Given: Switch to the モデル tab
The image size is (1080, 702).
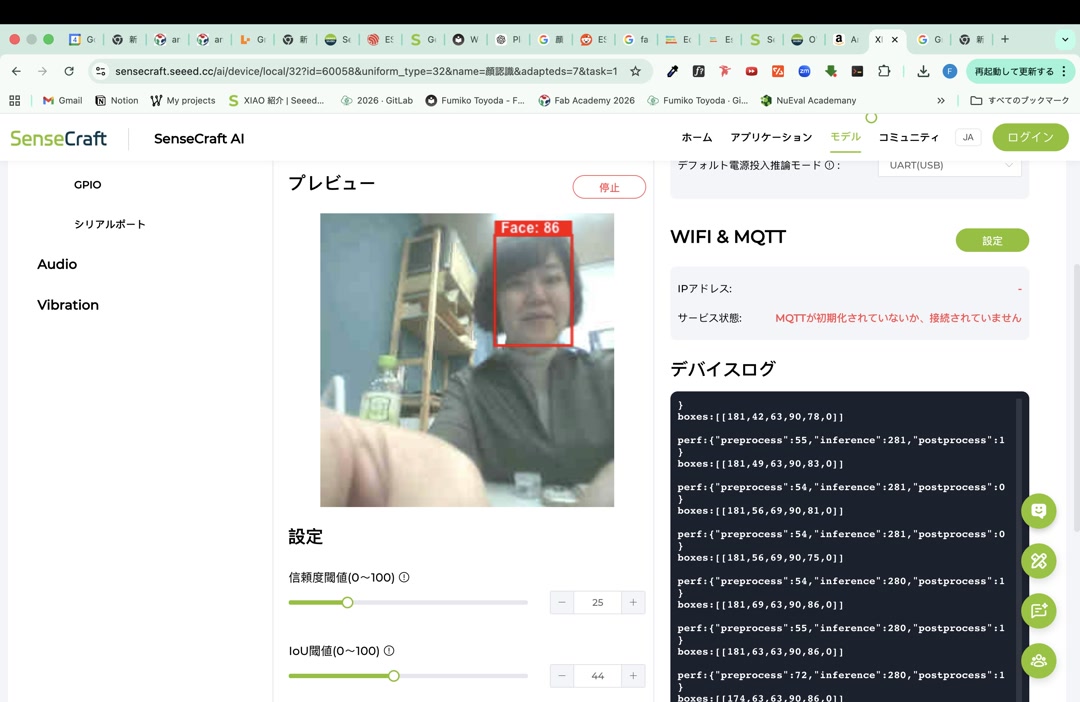Looking at the screenshot, I should (845, 137).
